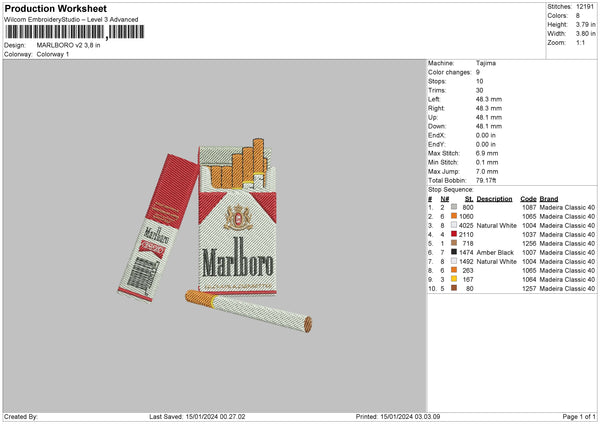The height and width of the screenshot is (424, 600).
Task: Click the Max Stitch value '6.9 mm'
Action: click(x=487, y=153)
